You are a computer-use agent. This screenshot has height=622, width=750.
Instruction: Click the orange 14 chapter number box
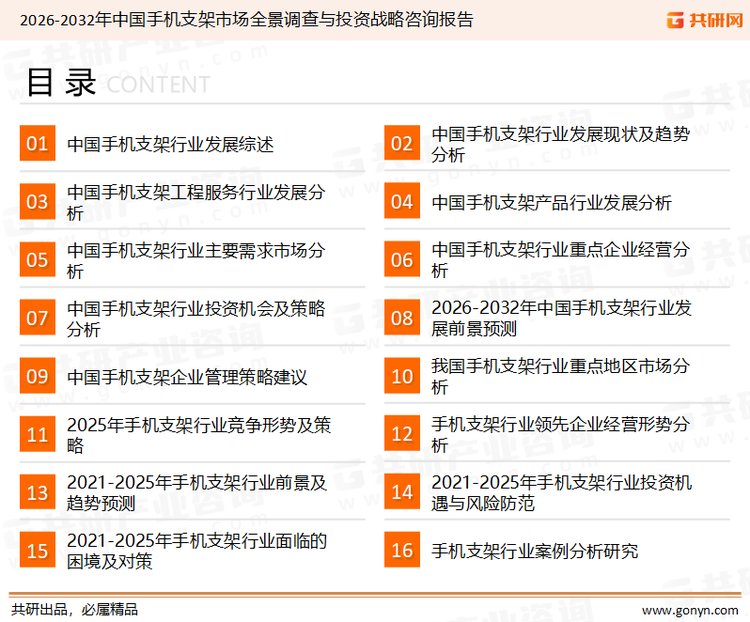tap(402, 492)
